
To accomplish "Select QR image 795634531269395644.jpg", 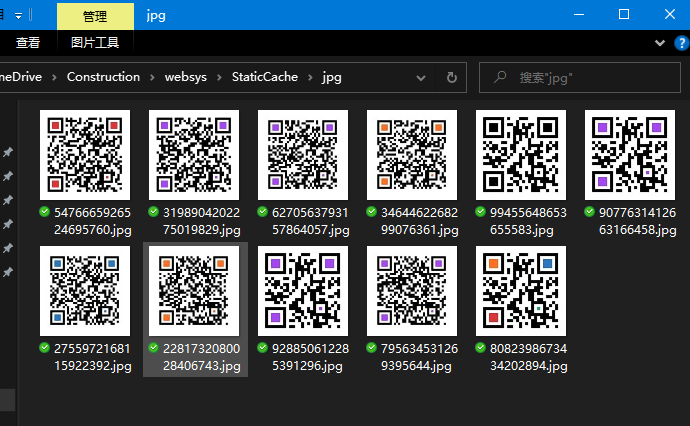I will click(x=412, y=291).
